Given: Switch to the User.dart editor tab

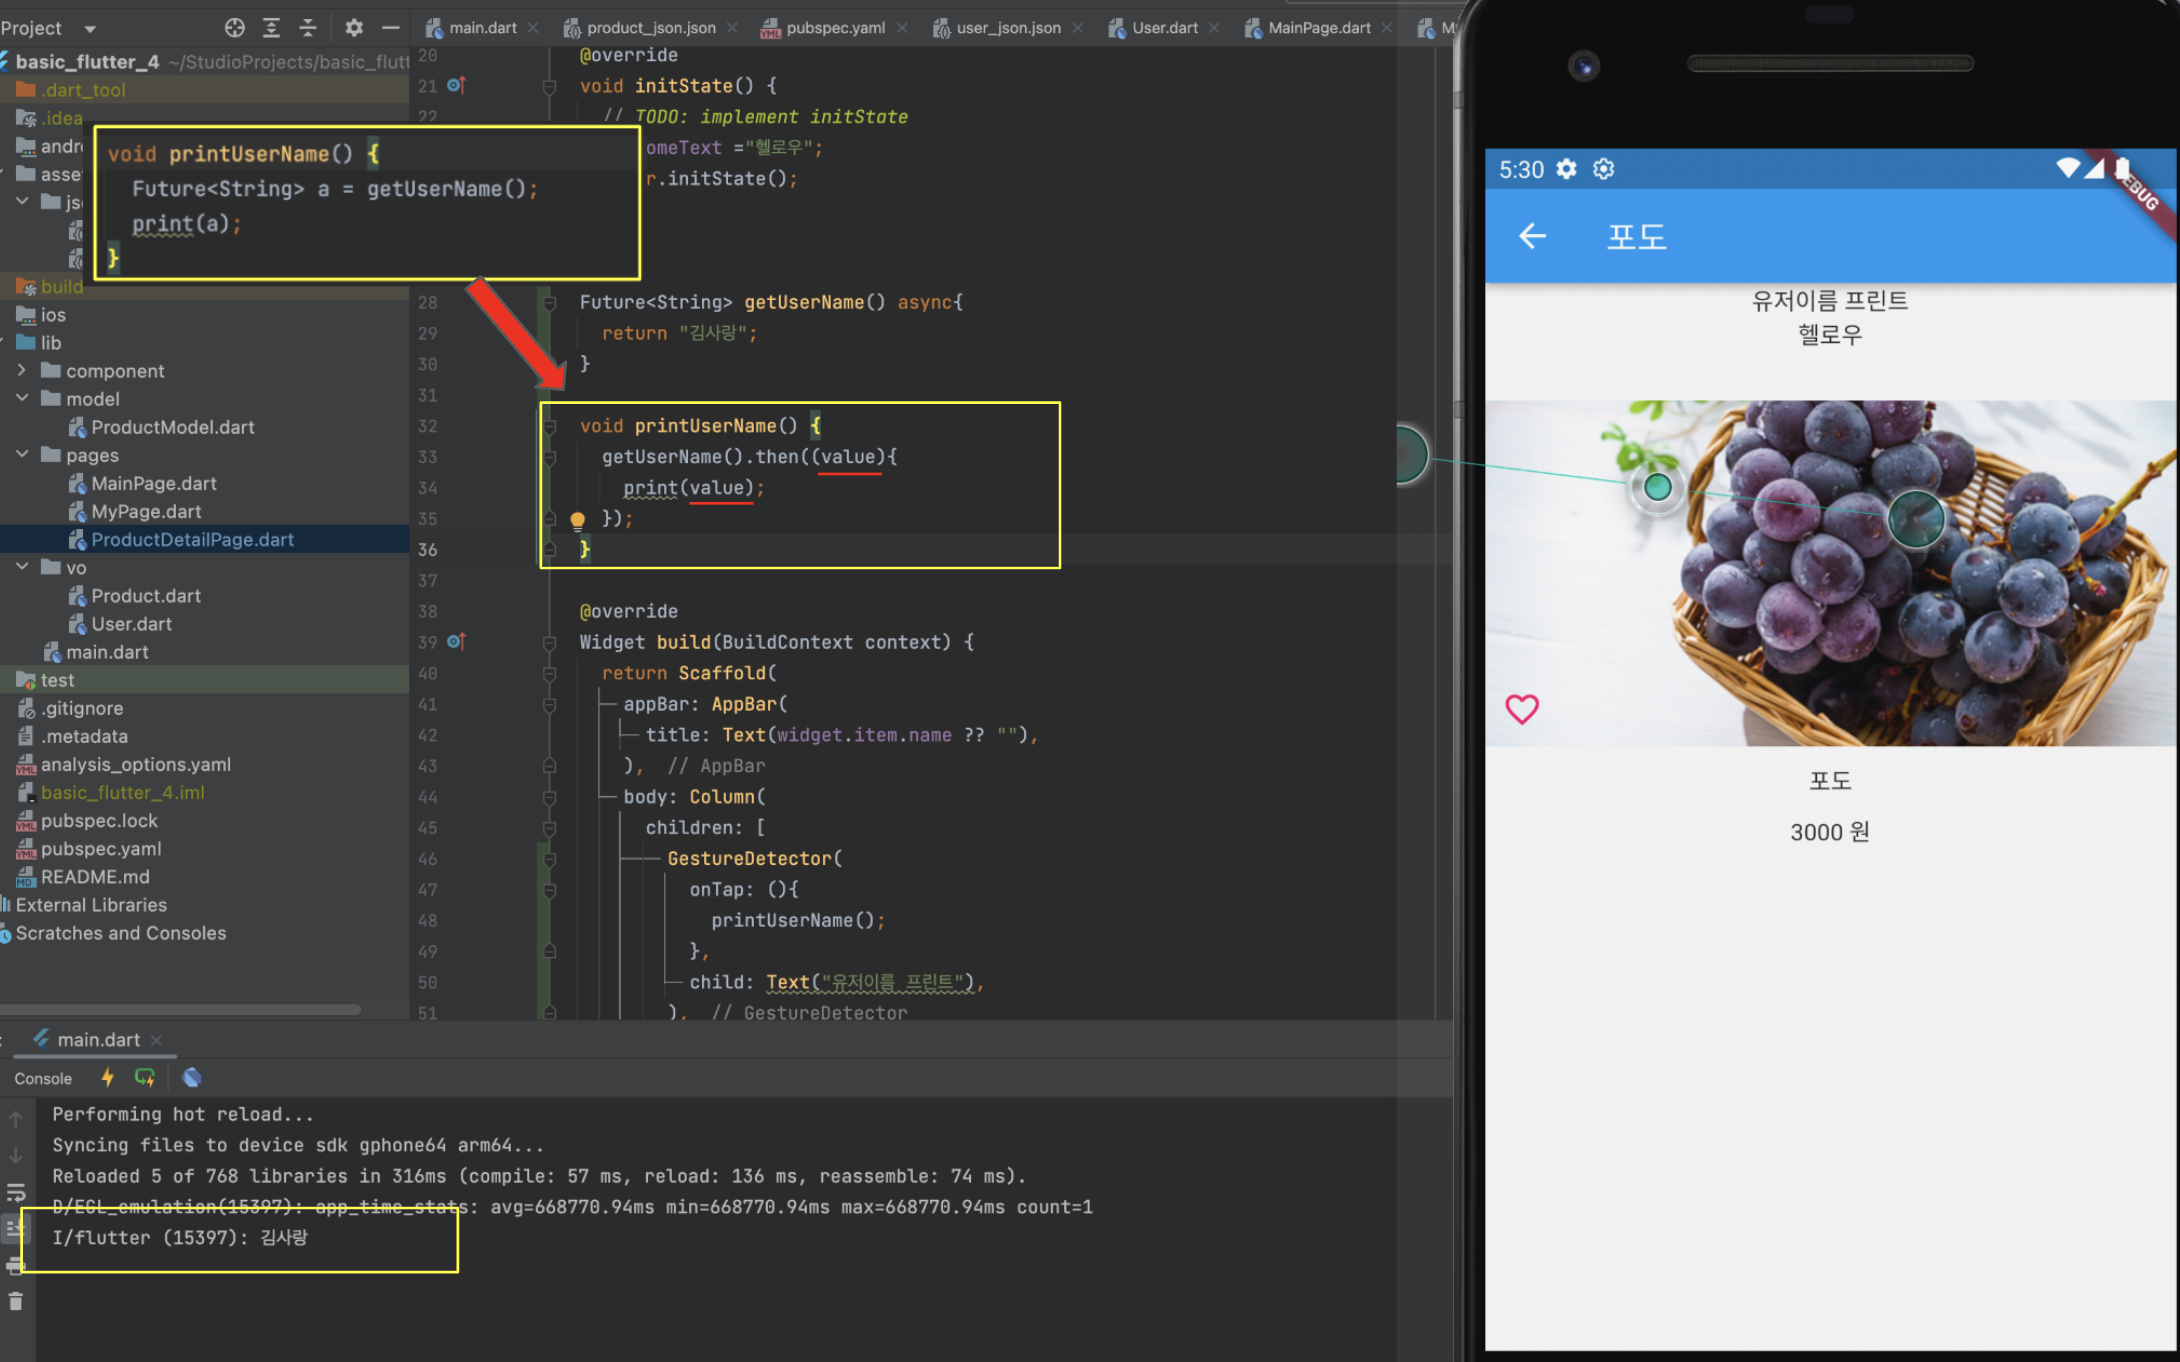Looking at the screenshot, I should tap(1164, 28).
